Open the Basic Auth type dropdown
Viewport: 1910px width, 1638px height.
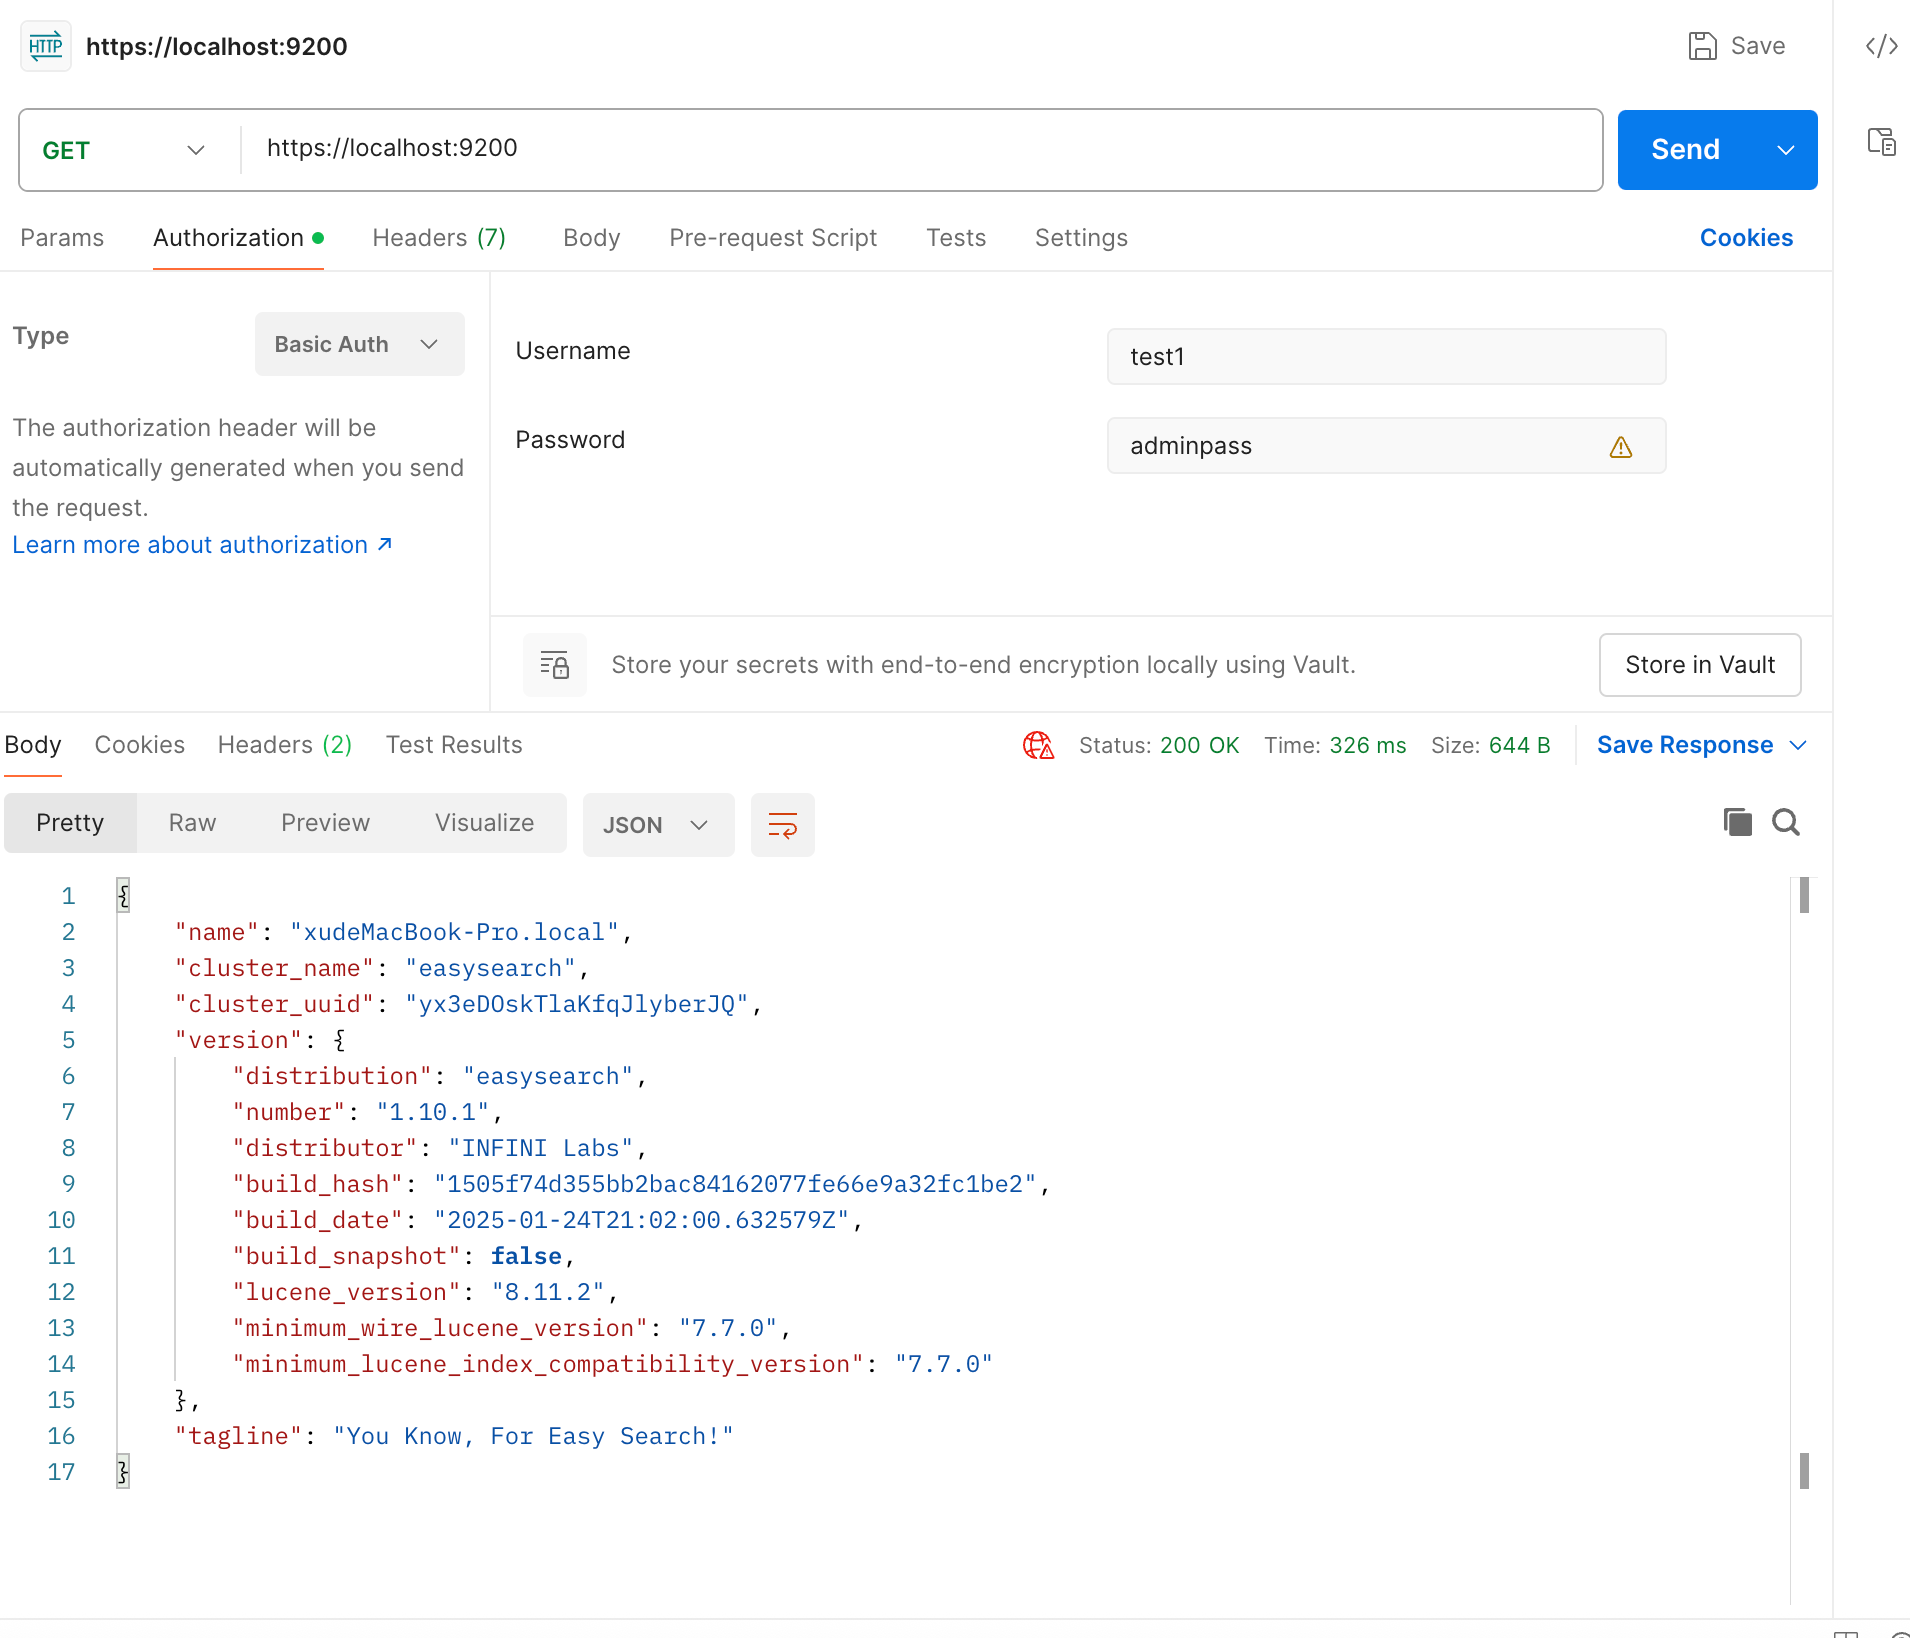[360, 344]
